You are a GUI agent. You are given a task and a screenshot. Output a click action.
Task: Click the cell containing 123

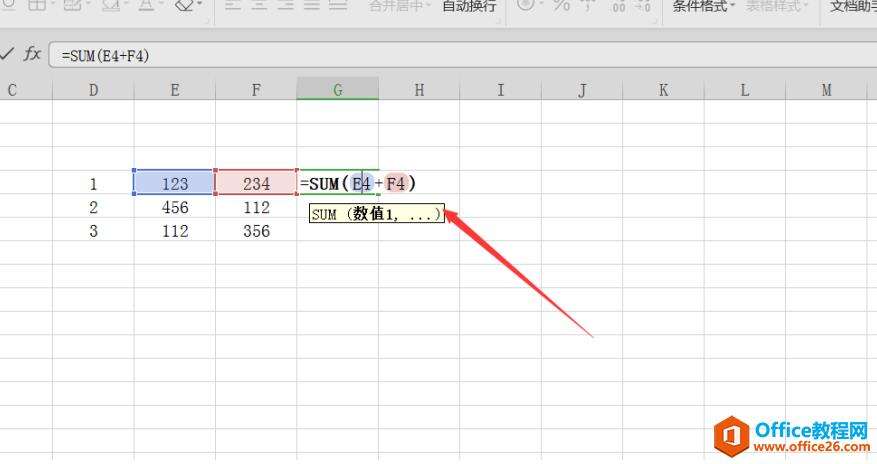(175, 183)
